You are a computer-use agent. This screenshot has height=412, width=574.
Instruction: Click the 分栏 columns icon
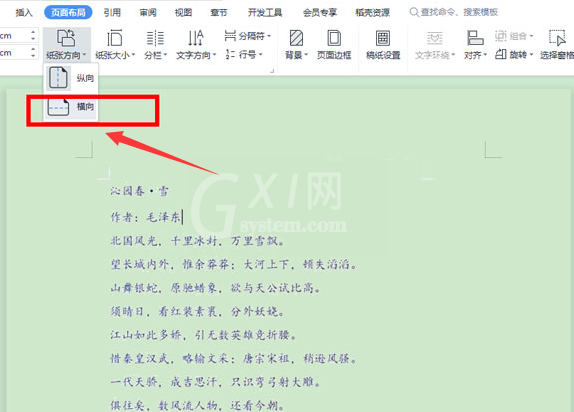[155, 38]
